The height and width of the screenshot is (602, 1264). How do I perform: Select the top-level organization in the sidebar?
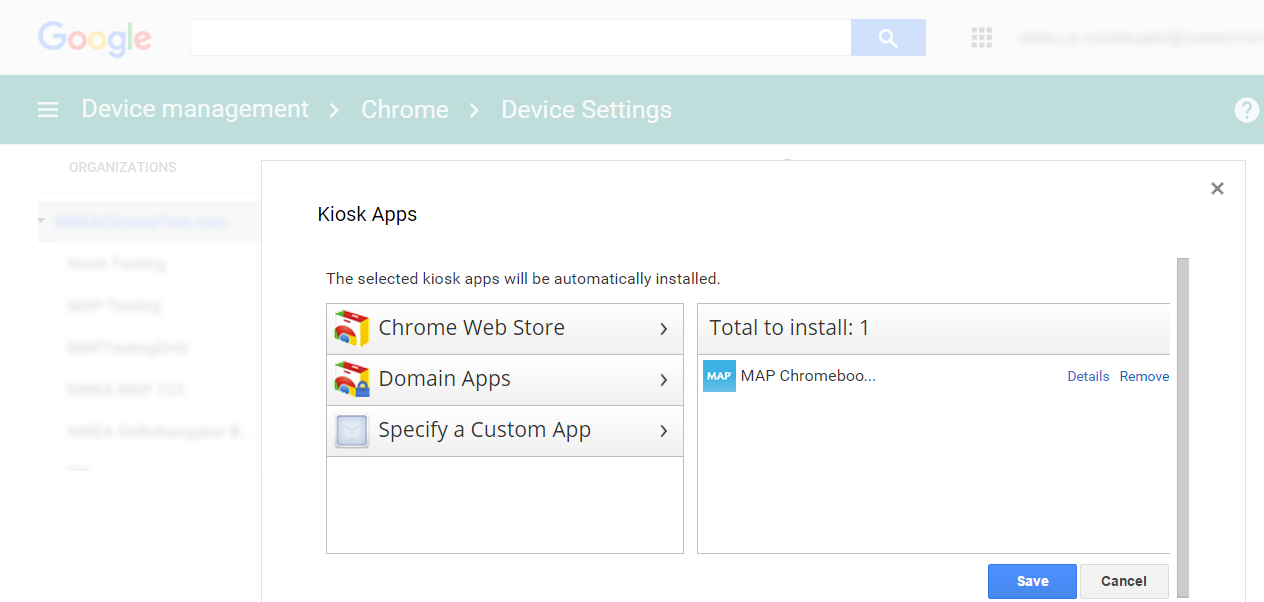(x=141, y=222)
